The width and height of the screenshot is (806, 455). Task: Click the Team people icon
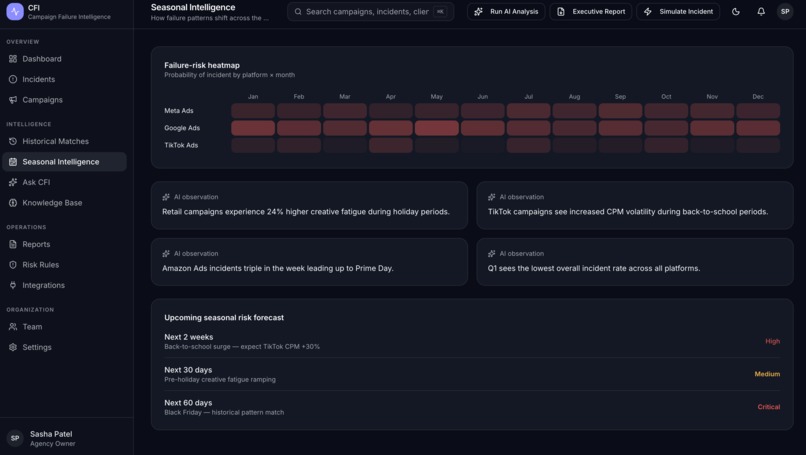click(13, 326)
